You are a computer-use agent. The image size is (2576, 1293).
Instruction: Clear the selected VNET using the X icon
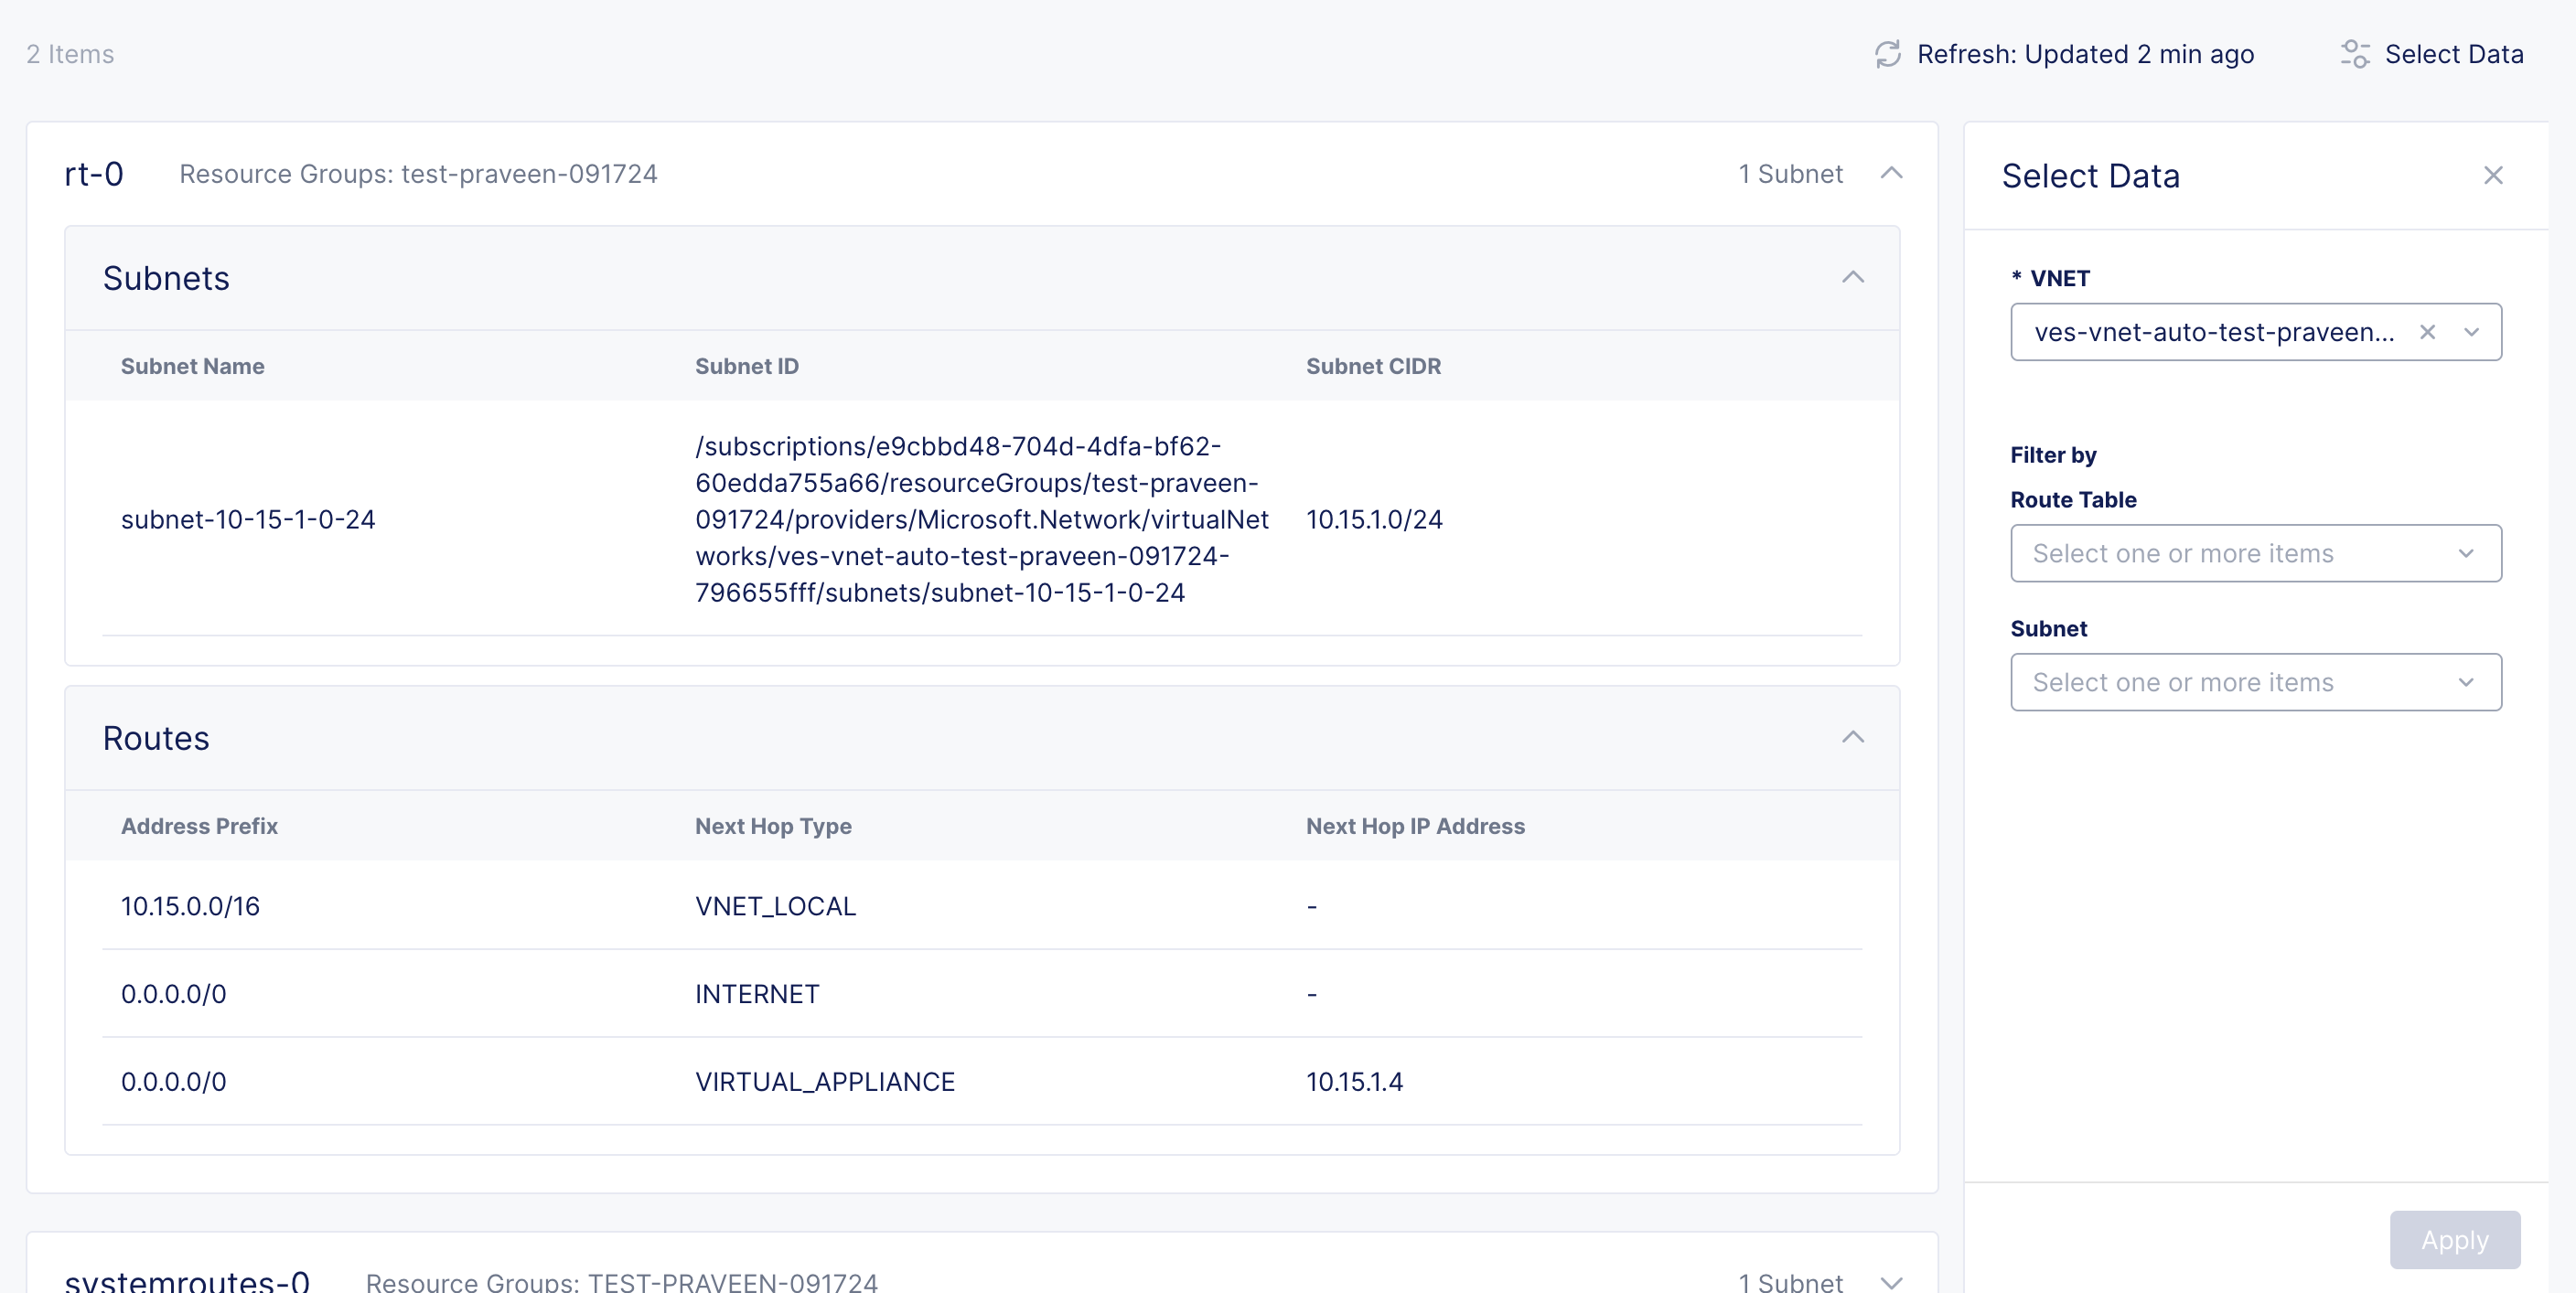pyautogui.click(x=2428, y=332)
